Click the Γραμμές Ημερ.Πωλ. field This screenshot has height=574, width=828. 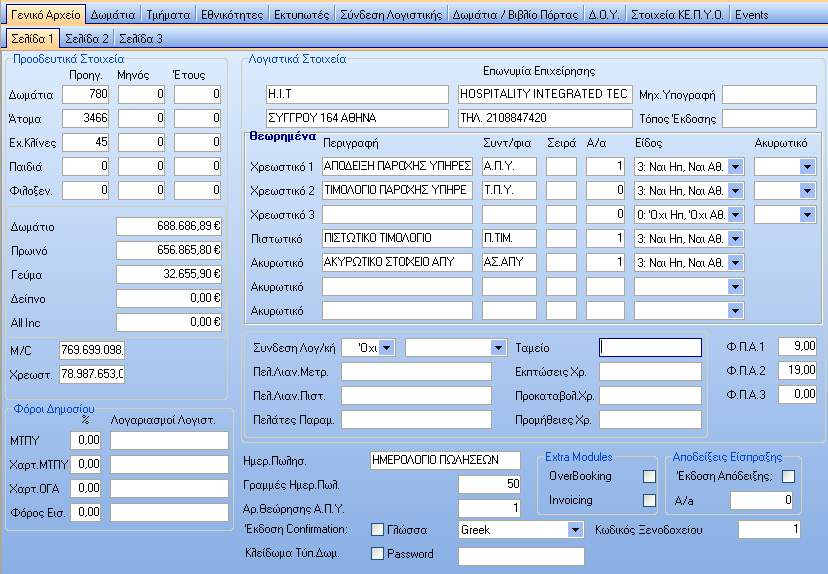(x=490, y=484)
